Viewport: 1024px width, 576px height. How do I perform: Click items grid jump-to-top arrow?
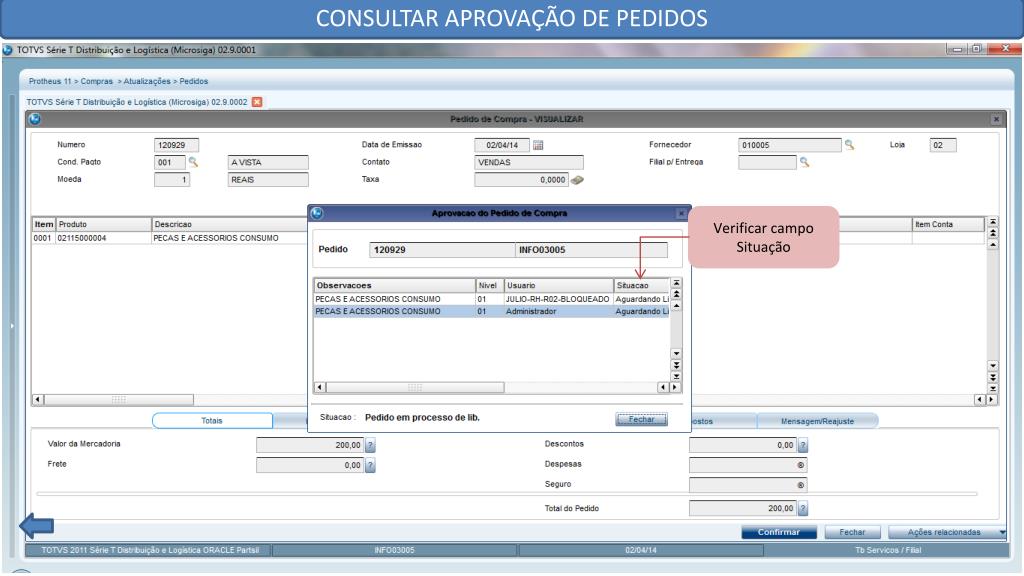click(993, 222)
